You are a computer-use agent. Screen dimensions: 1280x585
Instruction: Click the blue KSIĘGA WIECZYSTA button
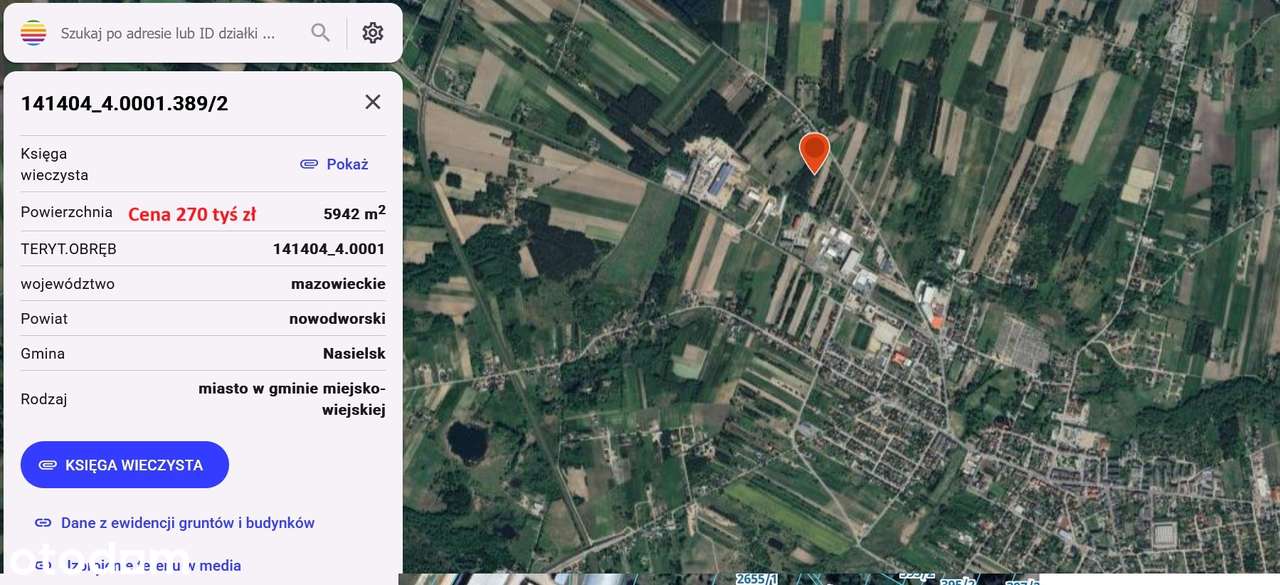click(125, 465)
